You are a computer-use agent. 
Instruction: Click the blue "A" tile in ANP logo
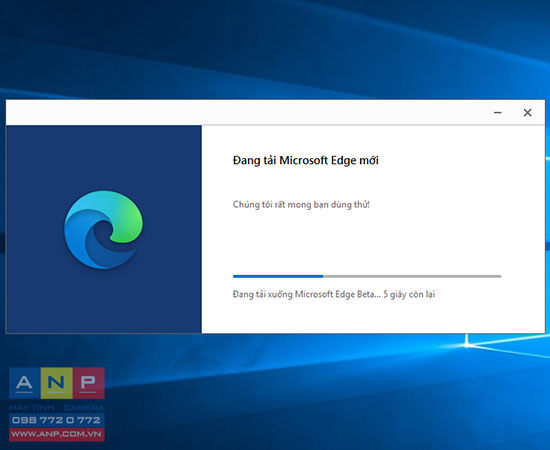point(25,383)
